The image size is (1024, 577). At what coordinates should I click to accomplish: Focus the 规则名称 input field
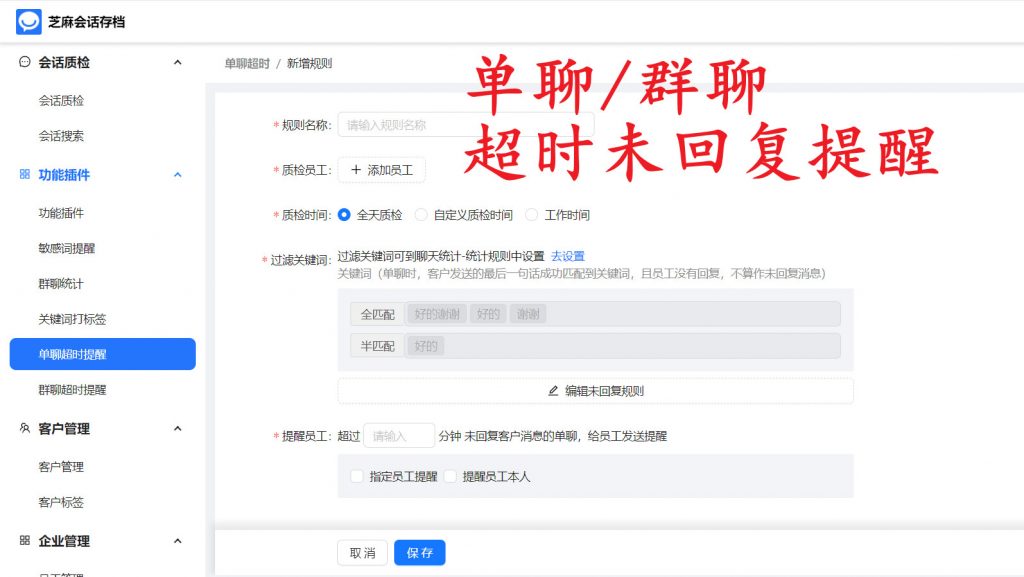pos(466,125)
